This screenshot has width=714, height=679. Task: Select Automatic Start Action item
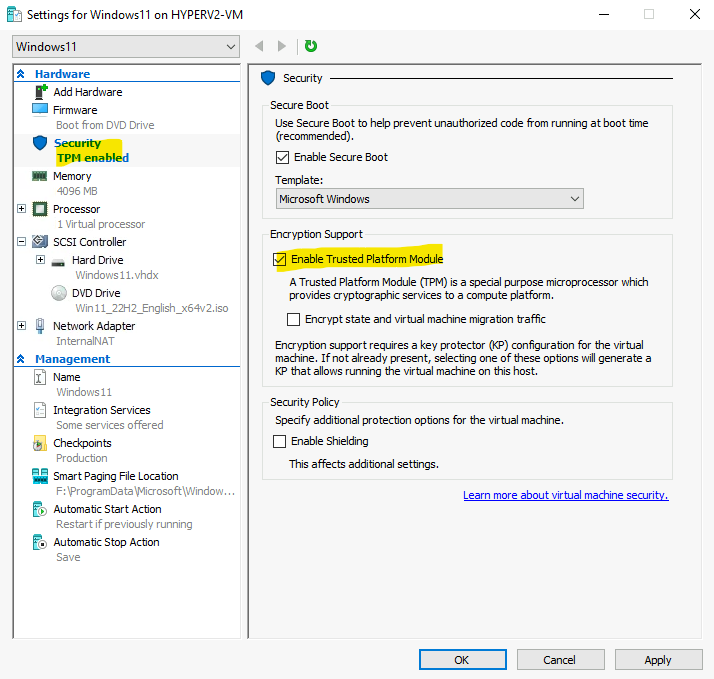click(107, 509)
